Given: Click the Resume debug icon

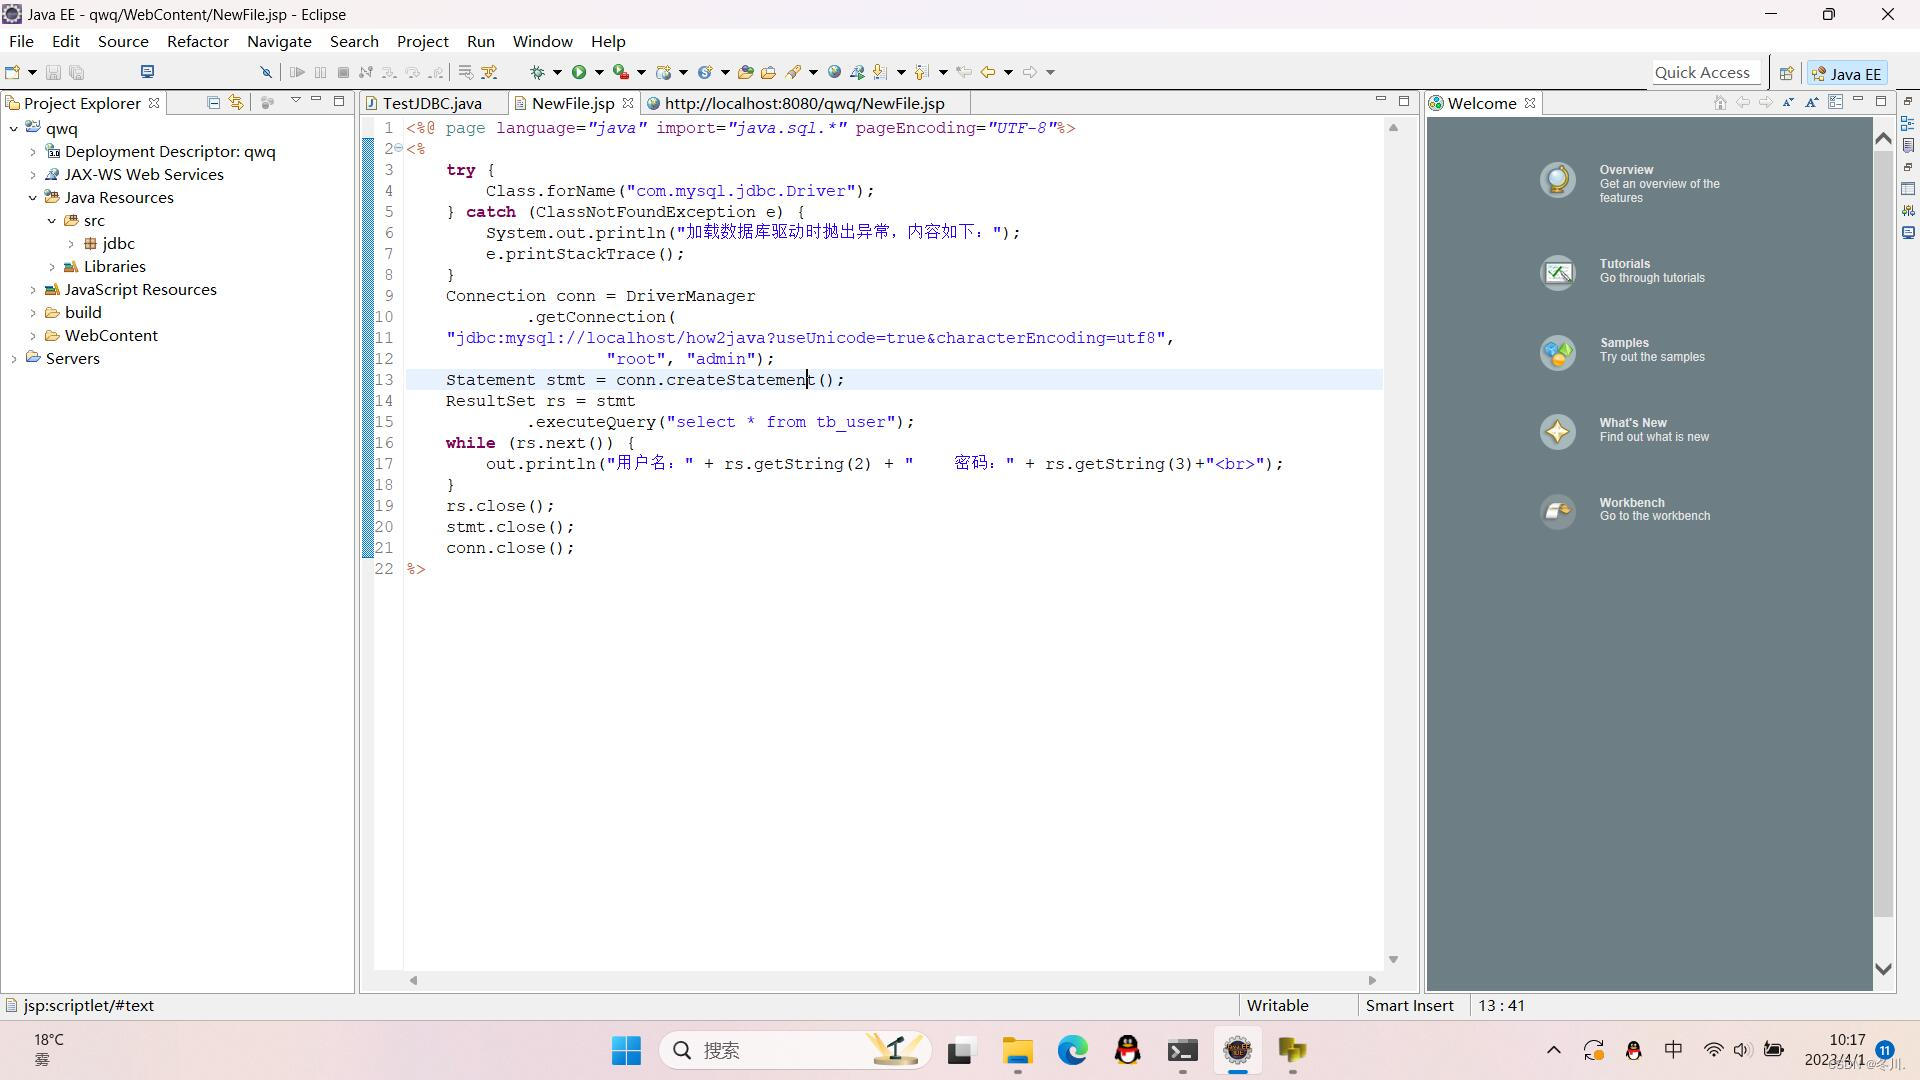Looking at the screenshot, I should point(297,72).
